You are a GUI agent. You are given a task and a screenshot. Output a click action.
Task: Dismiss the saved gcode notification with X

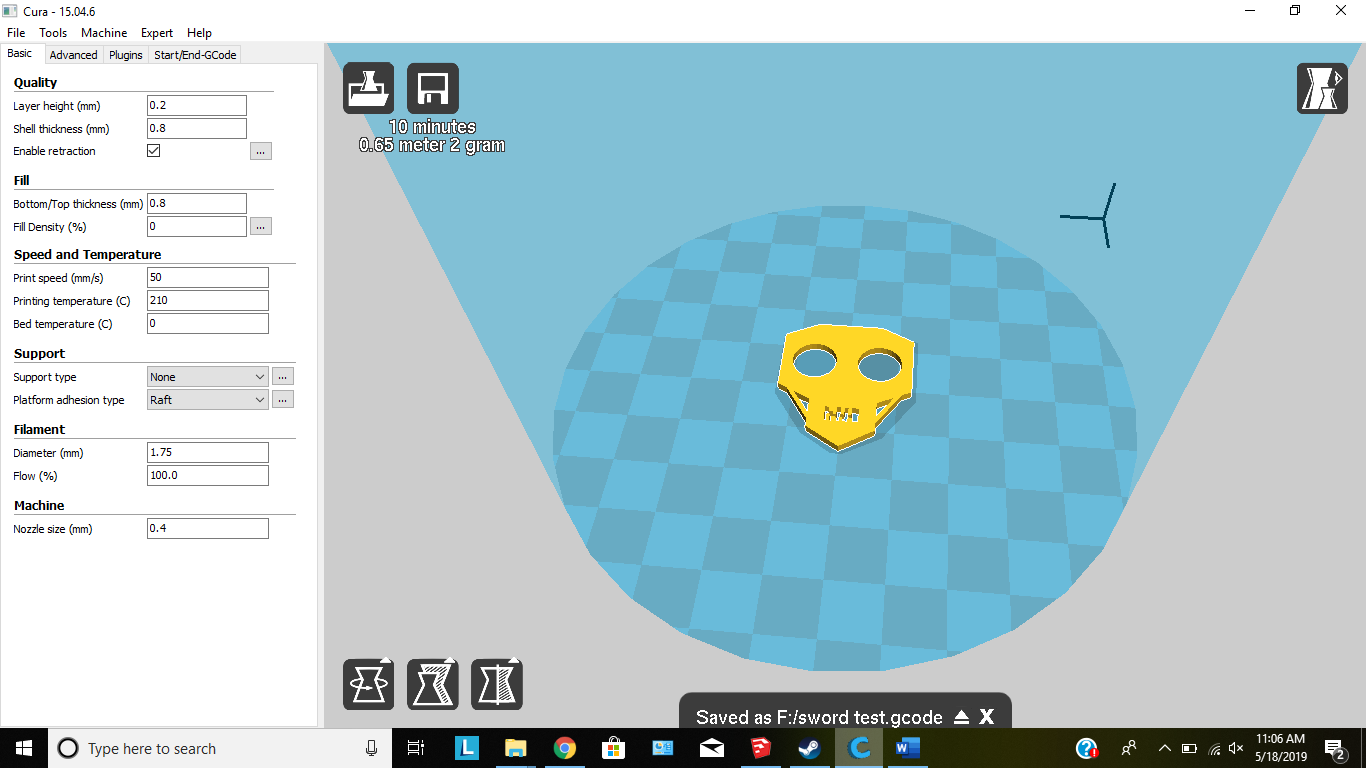[986, 716]
